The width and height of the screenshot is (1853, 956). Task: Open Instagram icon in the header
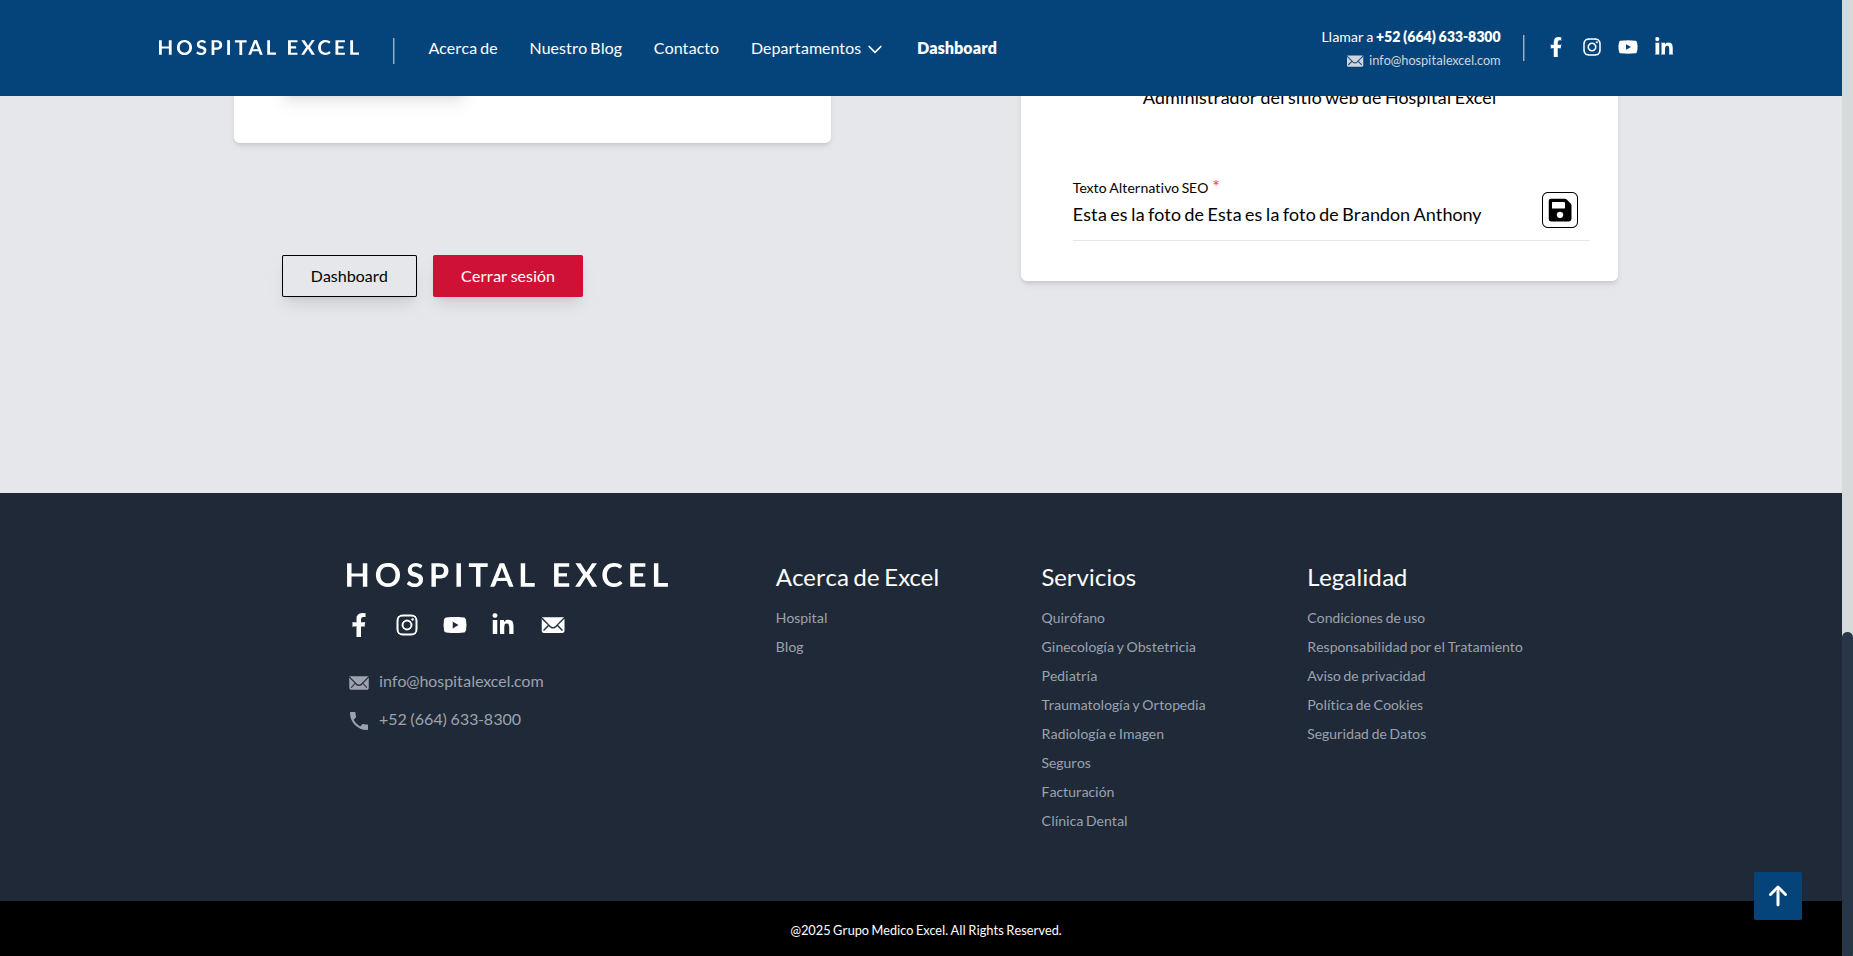(1592, 47)
